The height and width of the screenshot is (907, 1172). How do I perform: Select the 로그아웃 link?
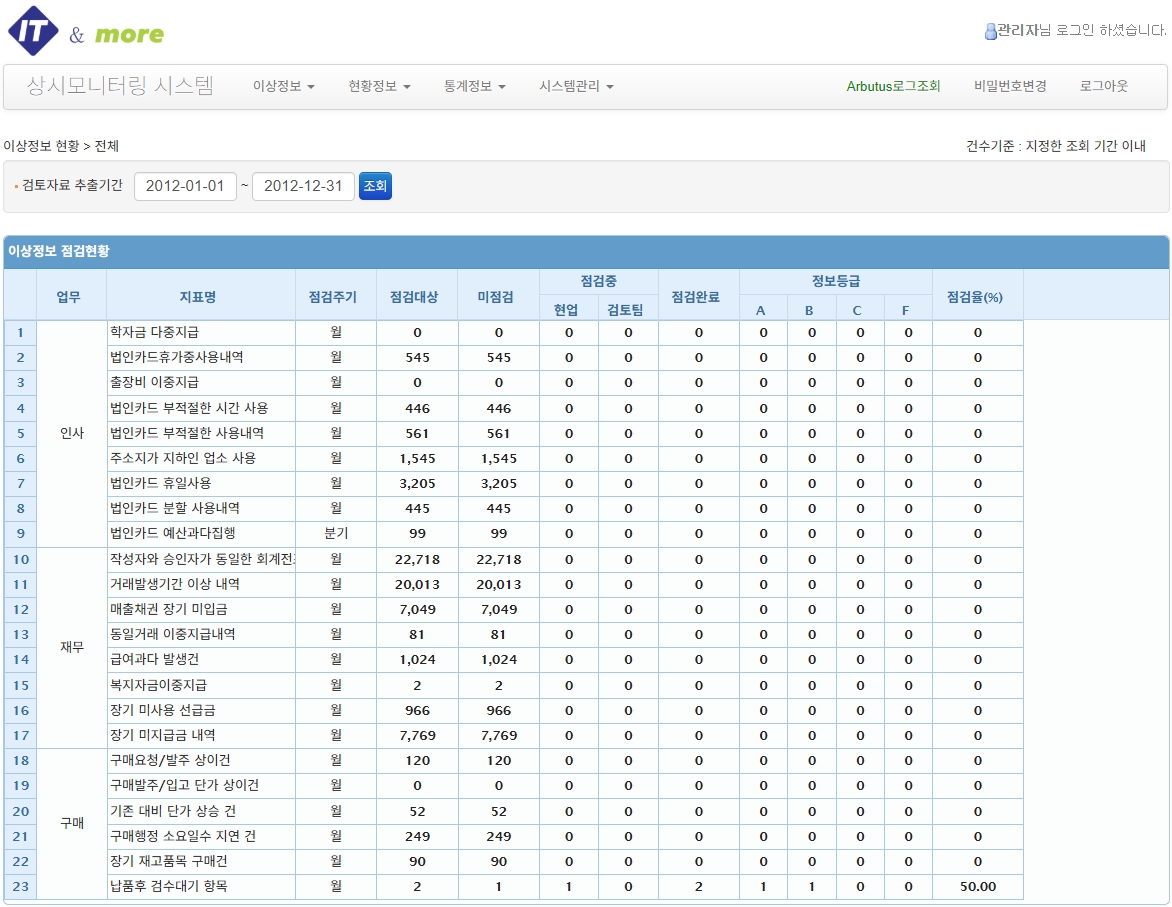coord(1103,87)
